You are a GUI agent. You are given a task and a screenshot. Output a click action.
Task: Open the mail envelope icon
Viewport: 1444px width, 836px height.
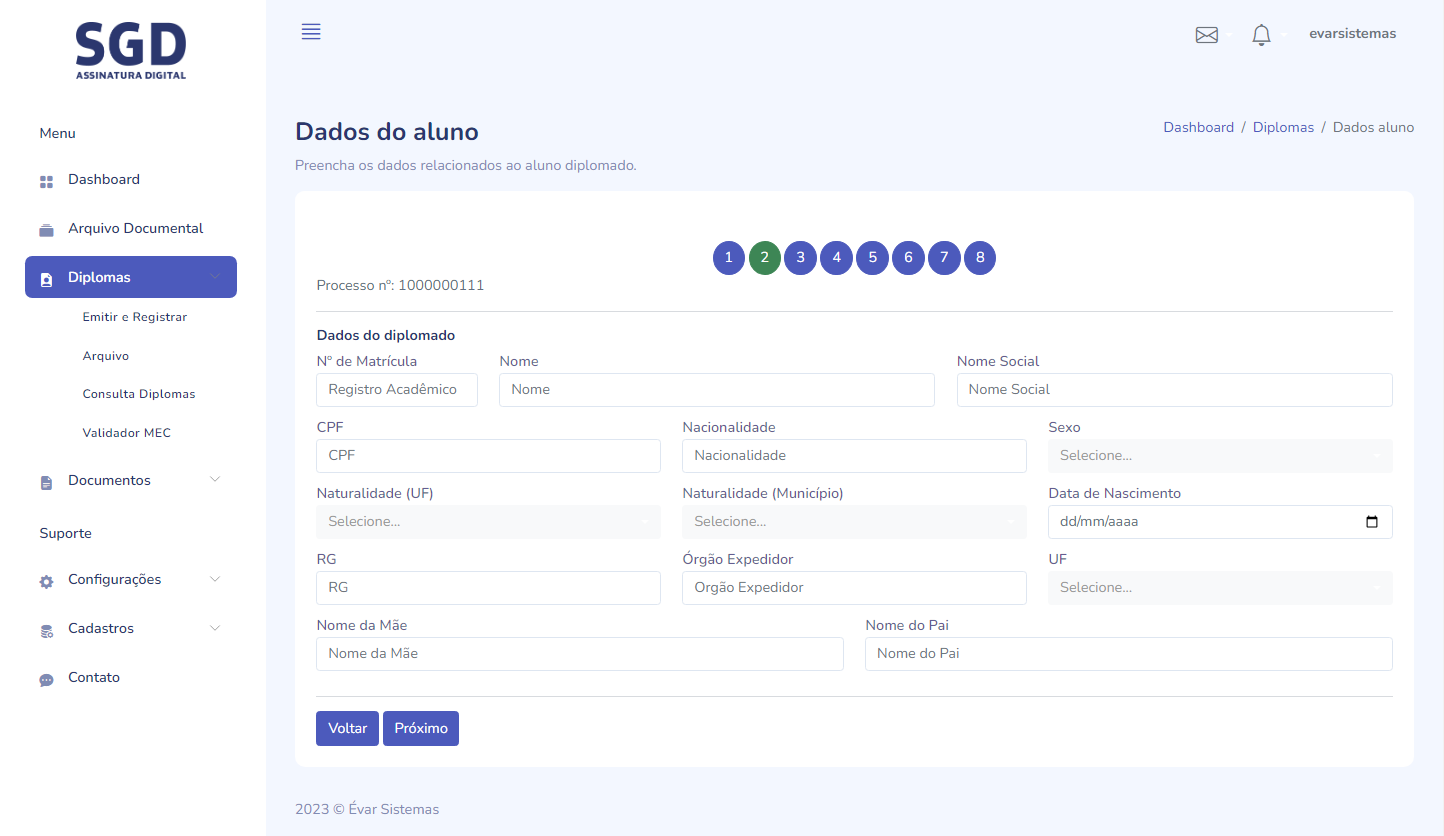pos(1207,35)
